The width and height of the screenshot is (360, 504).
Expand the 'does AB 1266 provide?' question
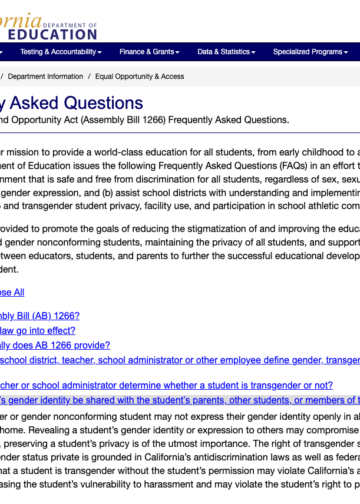55,345
